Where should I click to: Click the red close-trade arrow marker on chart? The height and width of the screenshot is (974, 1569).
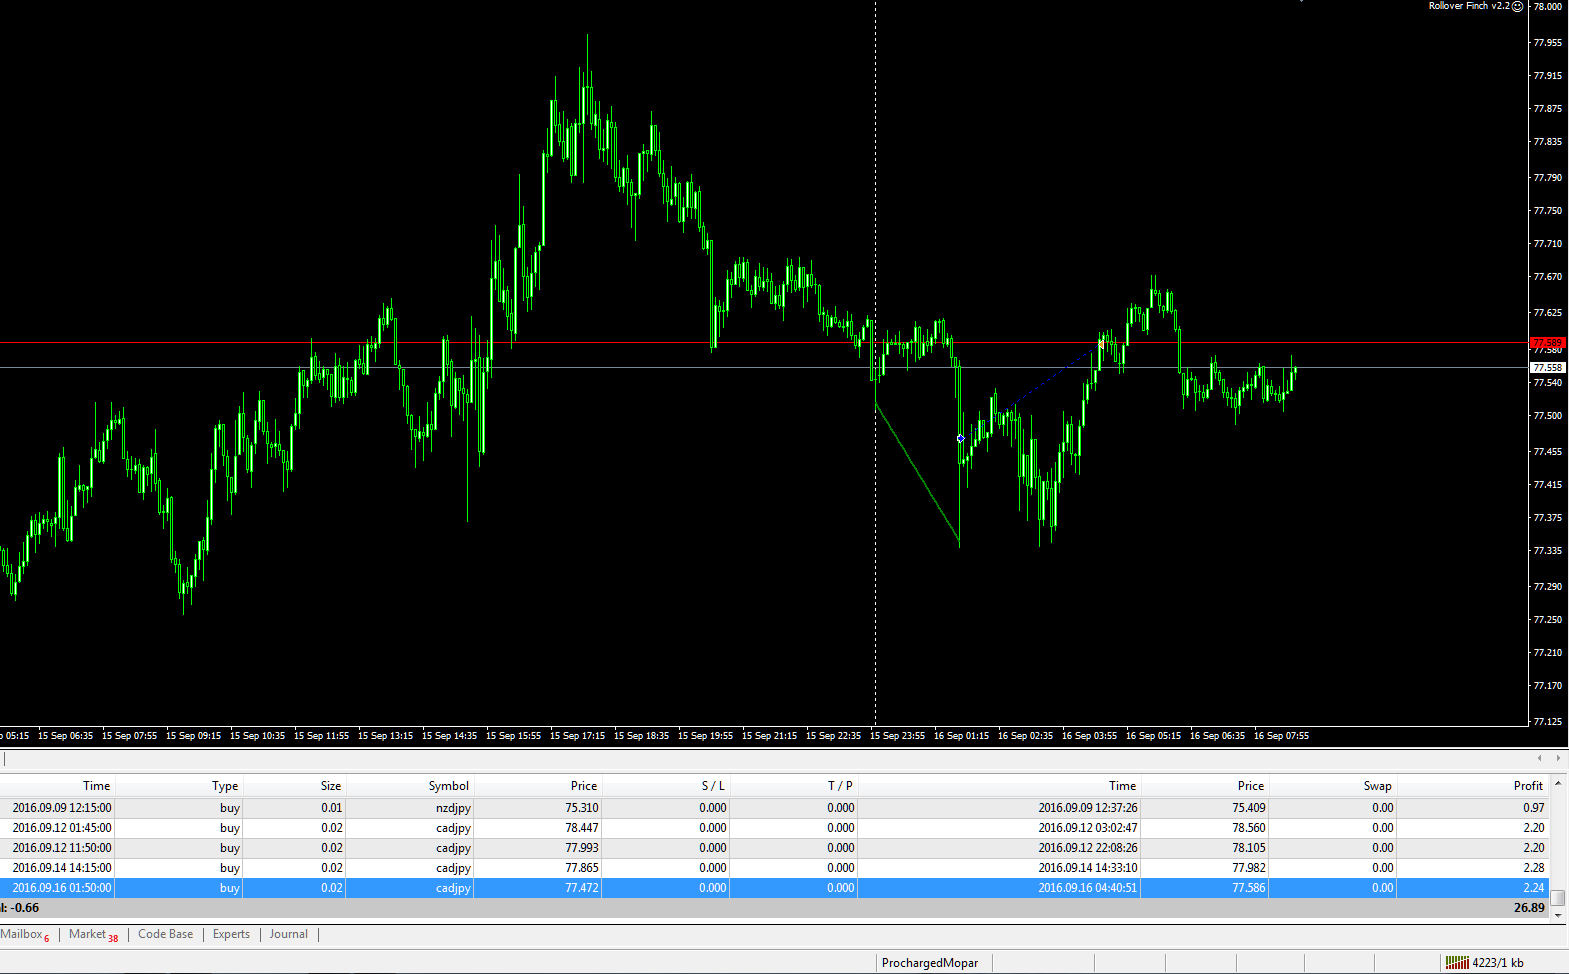[x=1101, y=344]
